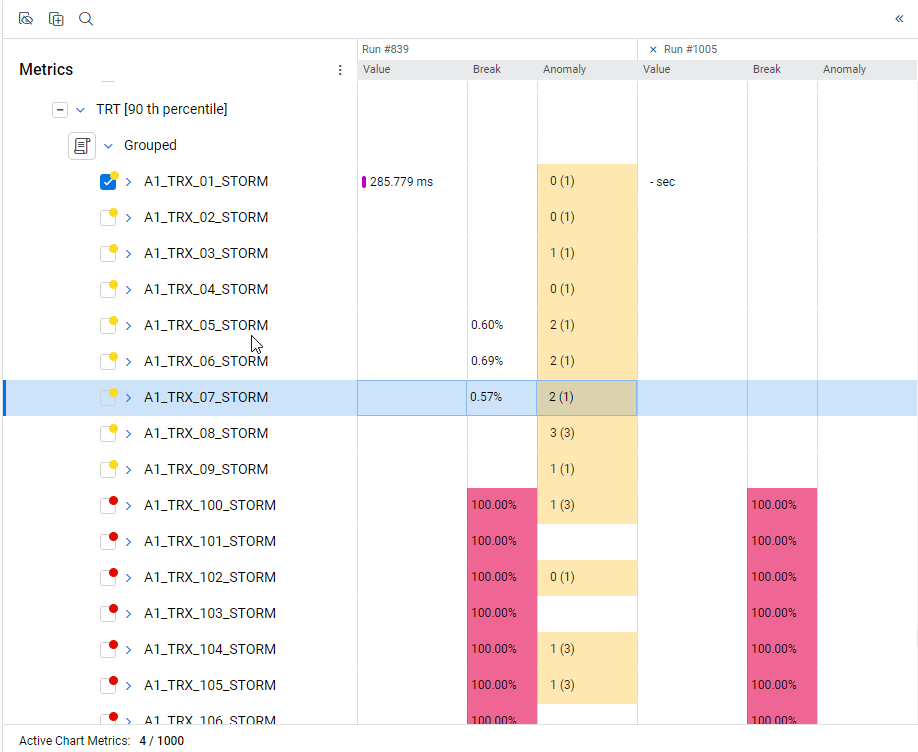Viewport: 918px width, 752px height.
Task: Collapse the Grouped section chevron
Action: [108, 145]
